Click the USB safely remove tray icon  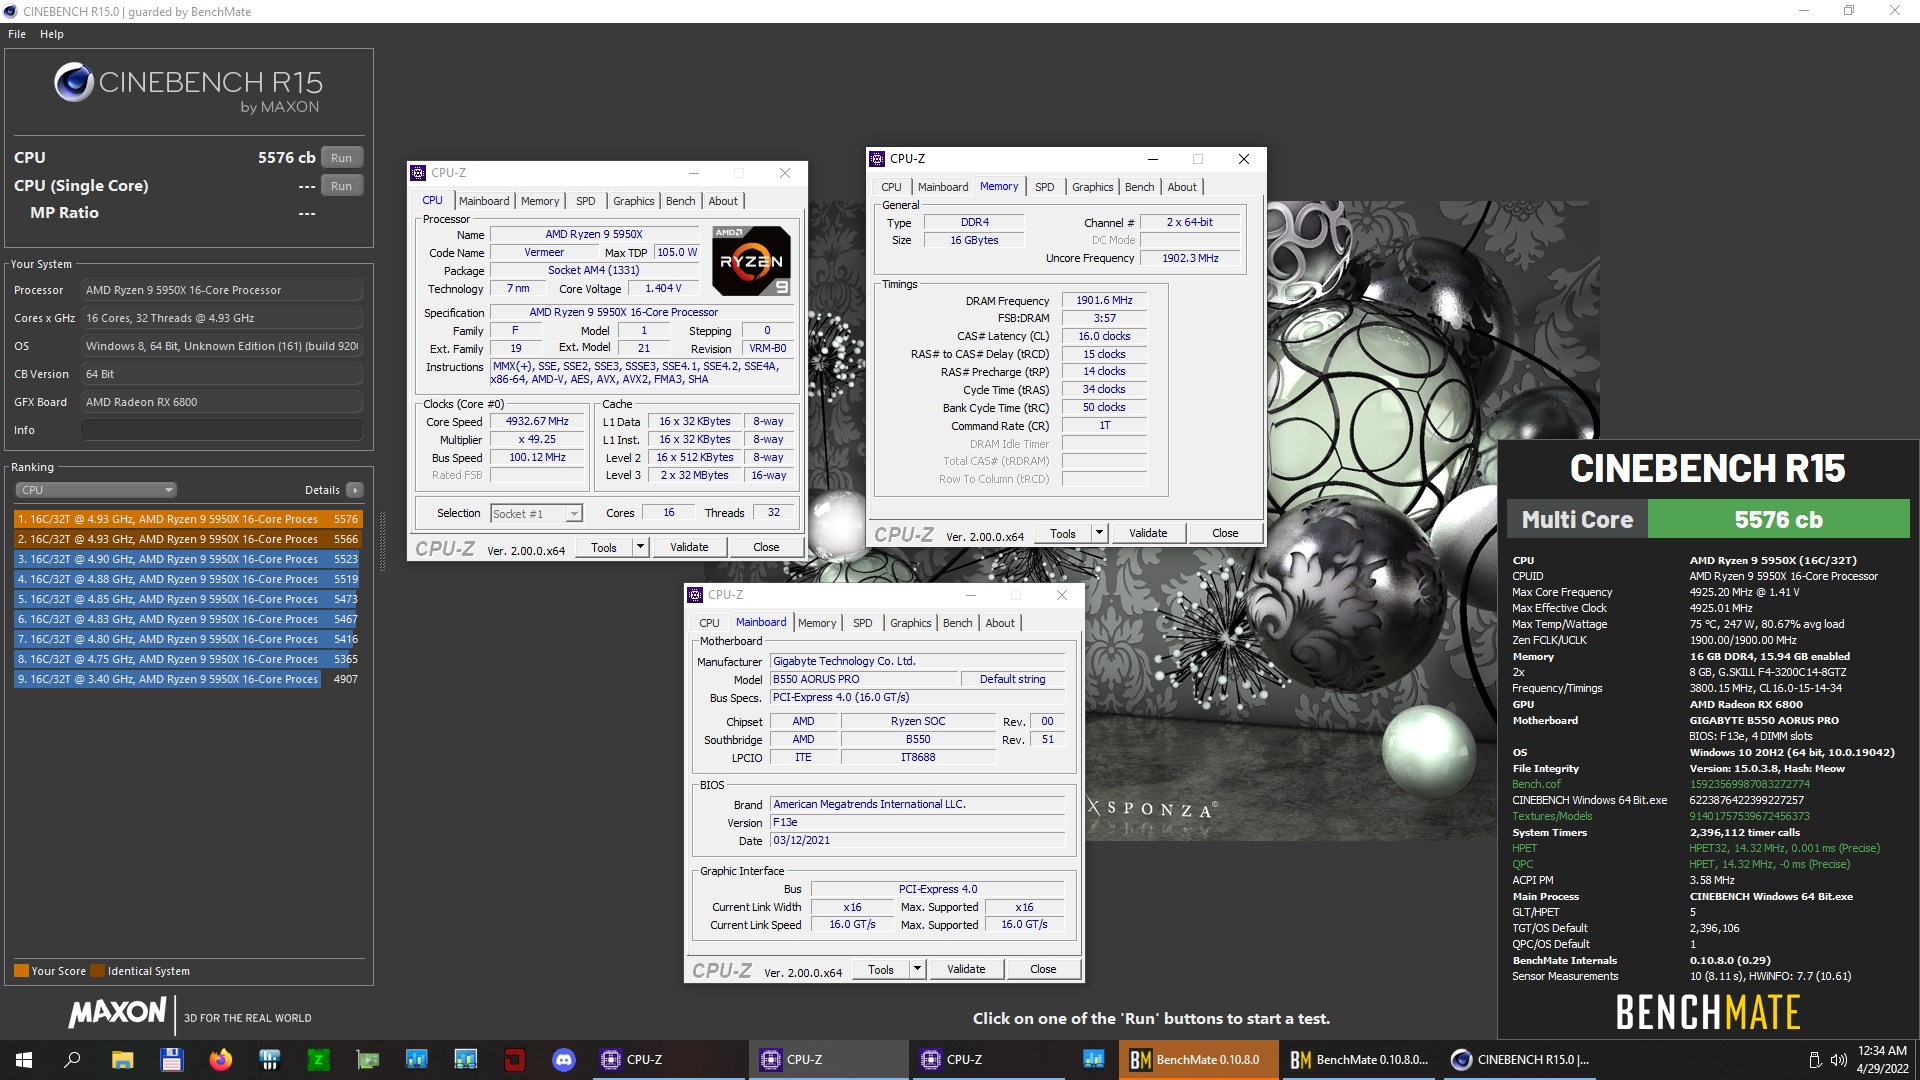coord(1815,1060)
